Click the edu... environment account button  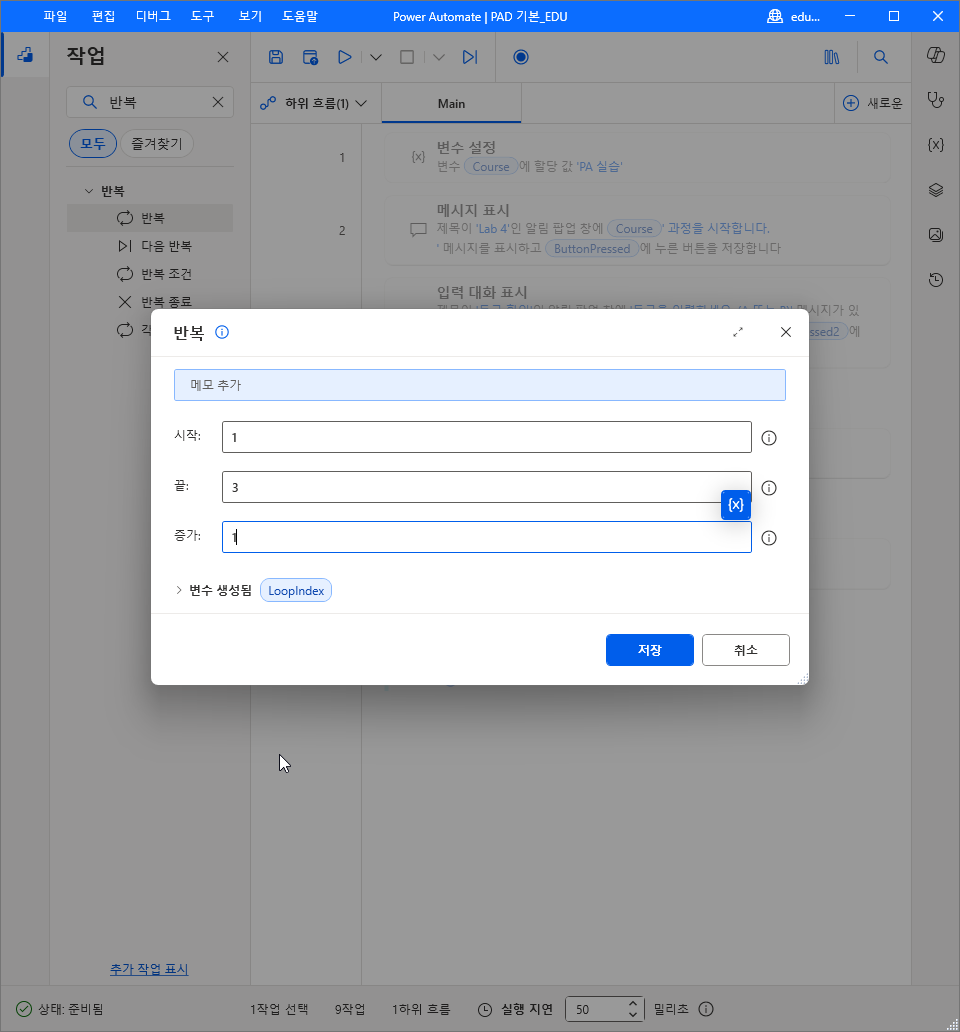click(794, 16)
